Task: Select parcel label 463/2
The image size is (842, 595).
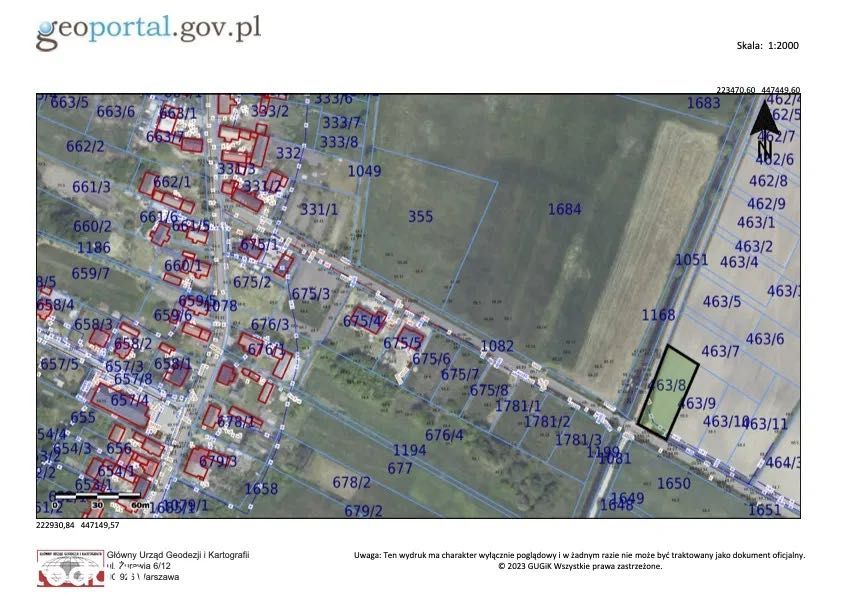Action: pyautogui.click(x=753, y=246)
